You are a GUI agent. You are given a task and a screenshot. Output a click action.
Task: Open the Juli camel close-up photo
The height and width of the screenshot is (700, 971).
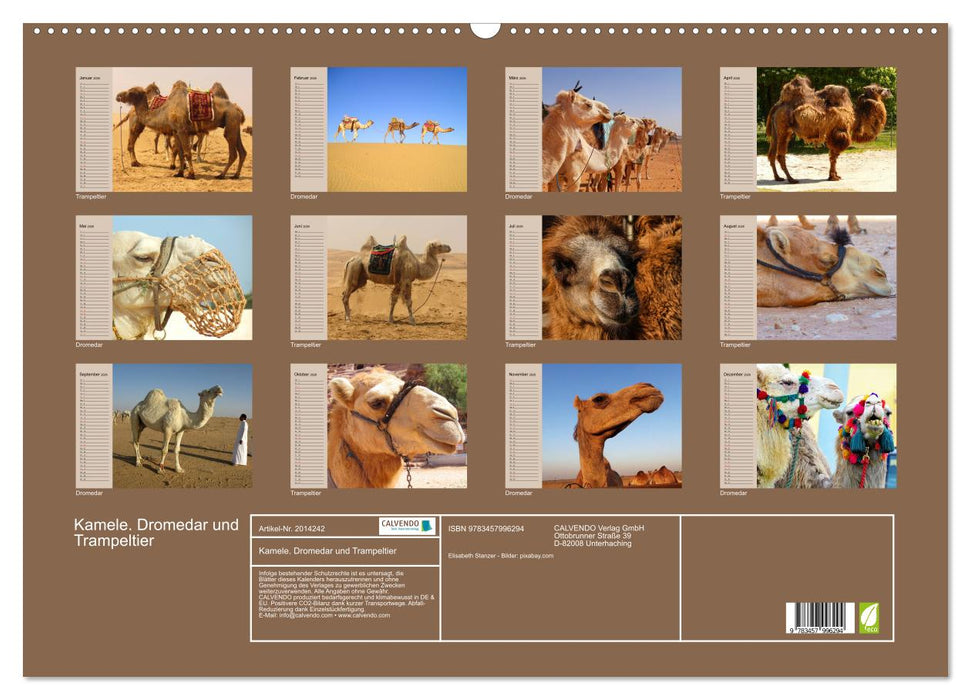point(611,277)
